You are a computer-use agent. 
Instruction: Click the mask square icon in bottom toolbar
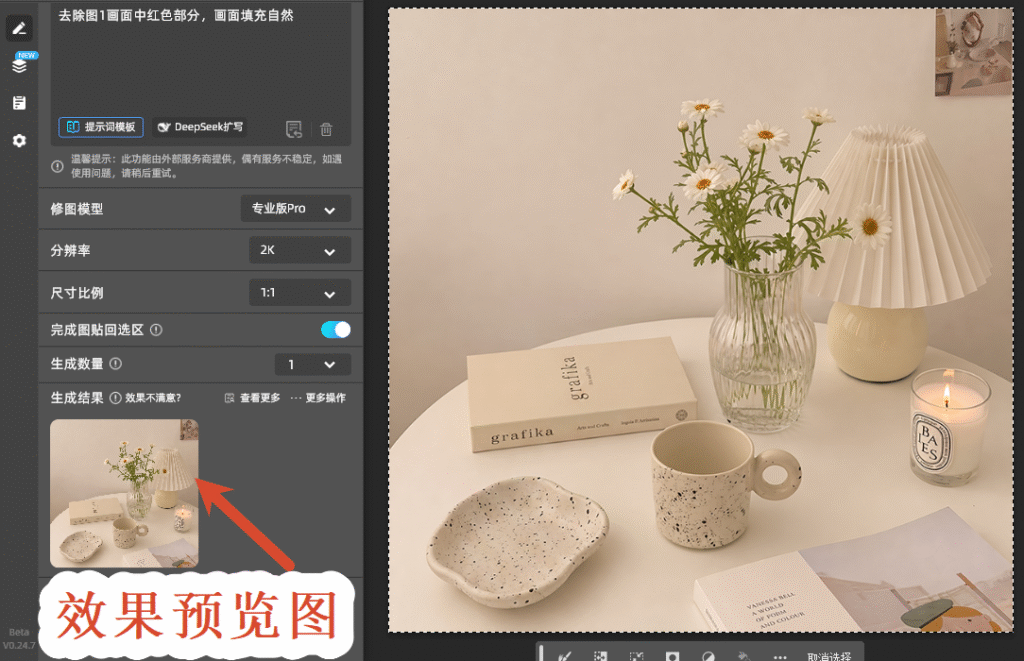coord(672,656)
